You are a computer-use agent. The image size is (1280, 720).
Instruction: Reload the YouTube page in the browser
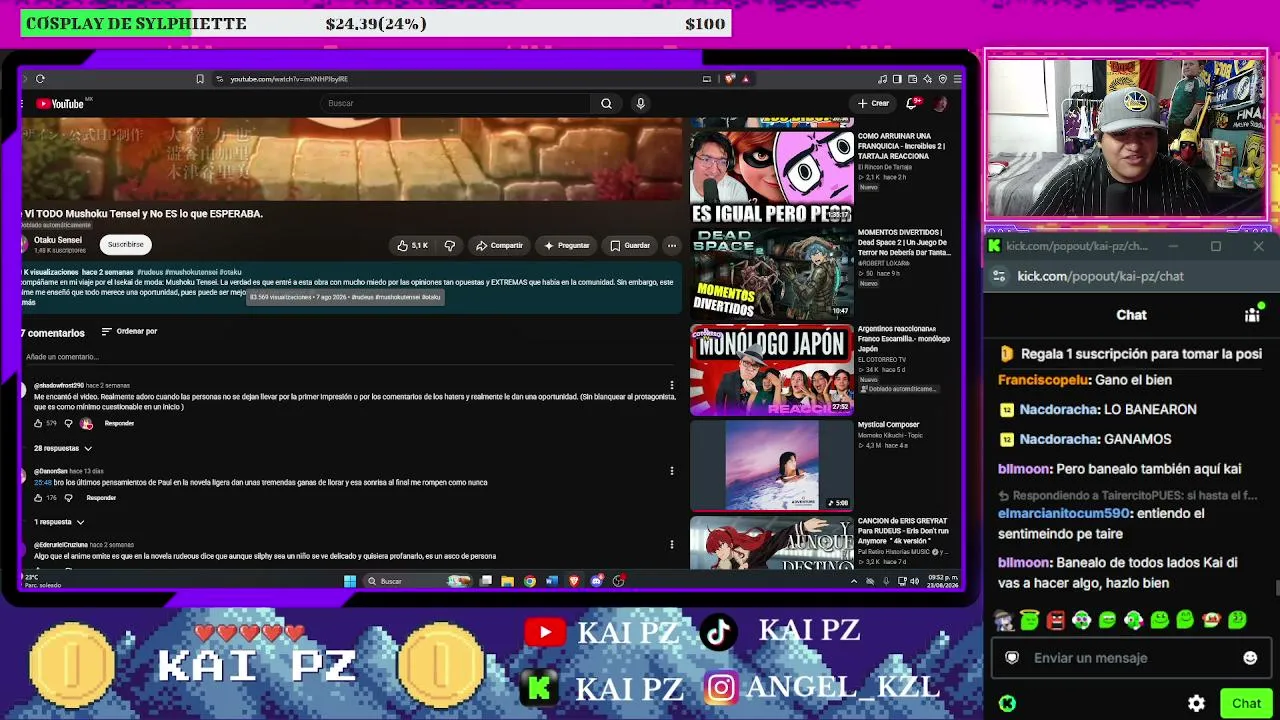(x=40, y=79)
